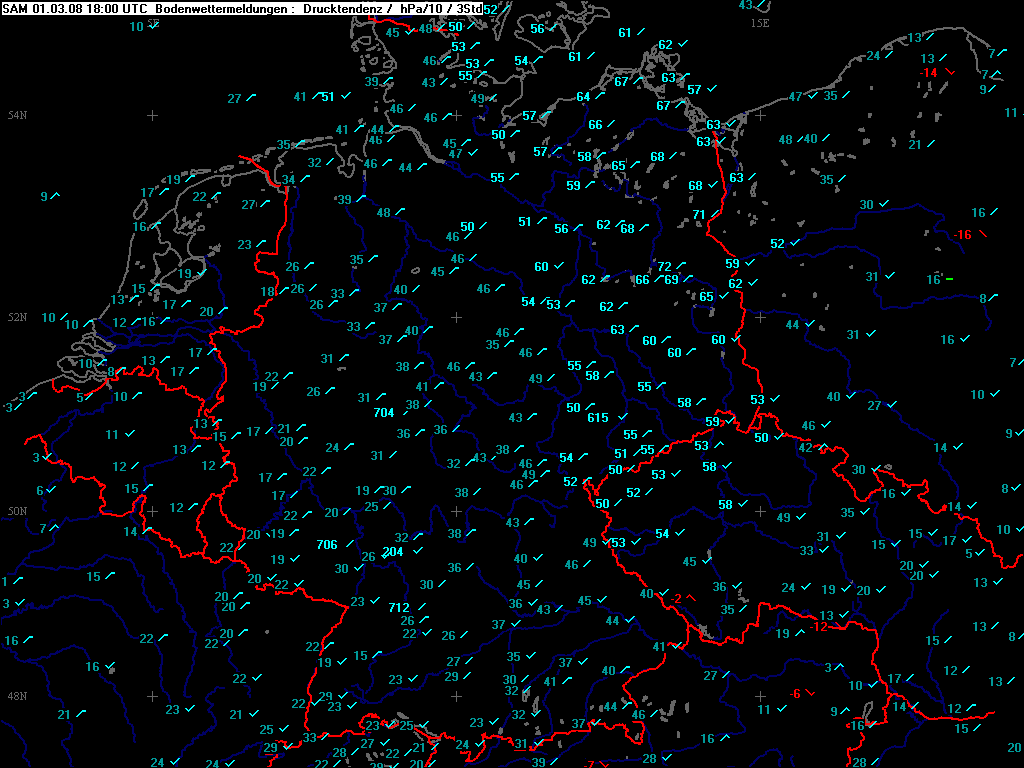Click the red falling-pressure symbol beside -14
Image resolution: width=1024 pixels, height=768 pixels.
coord(949,72)
